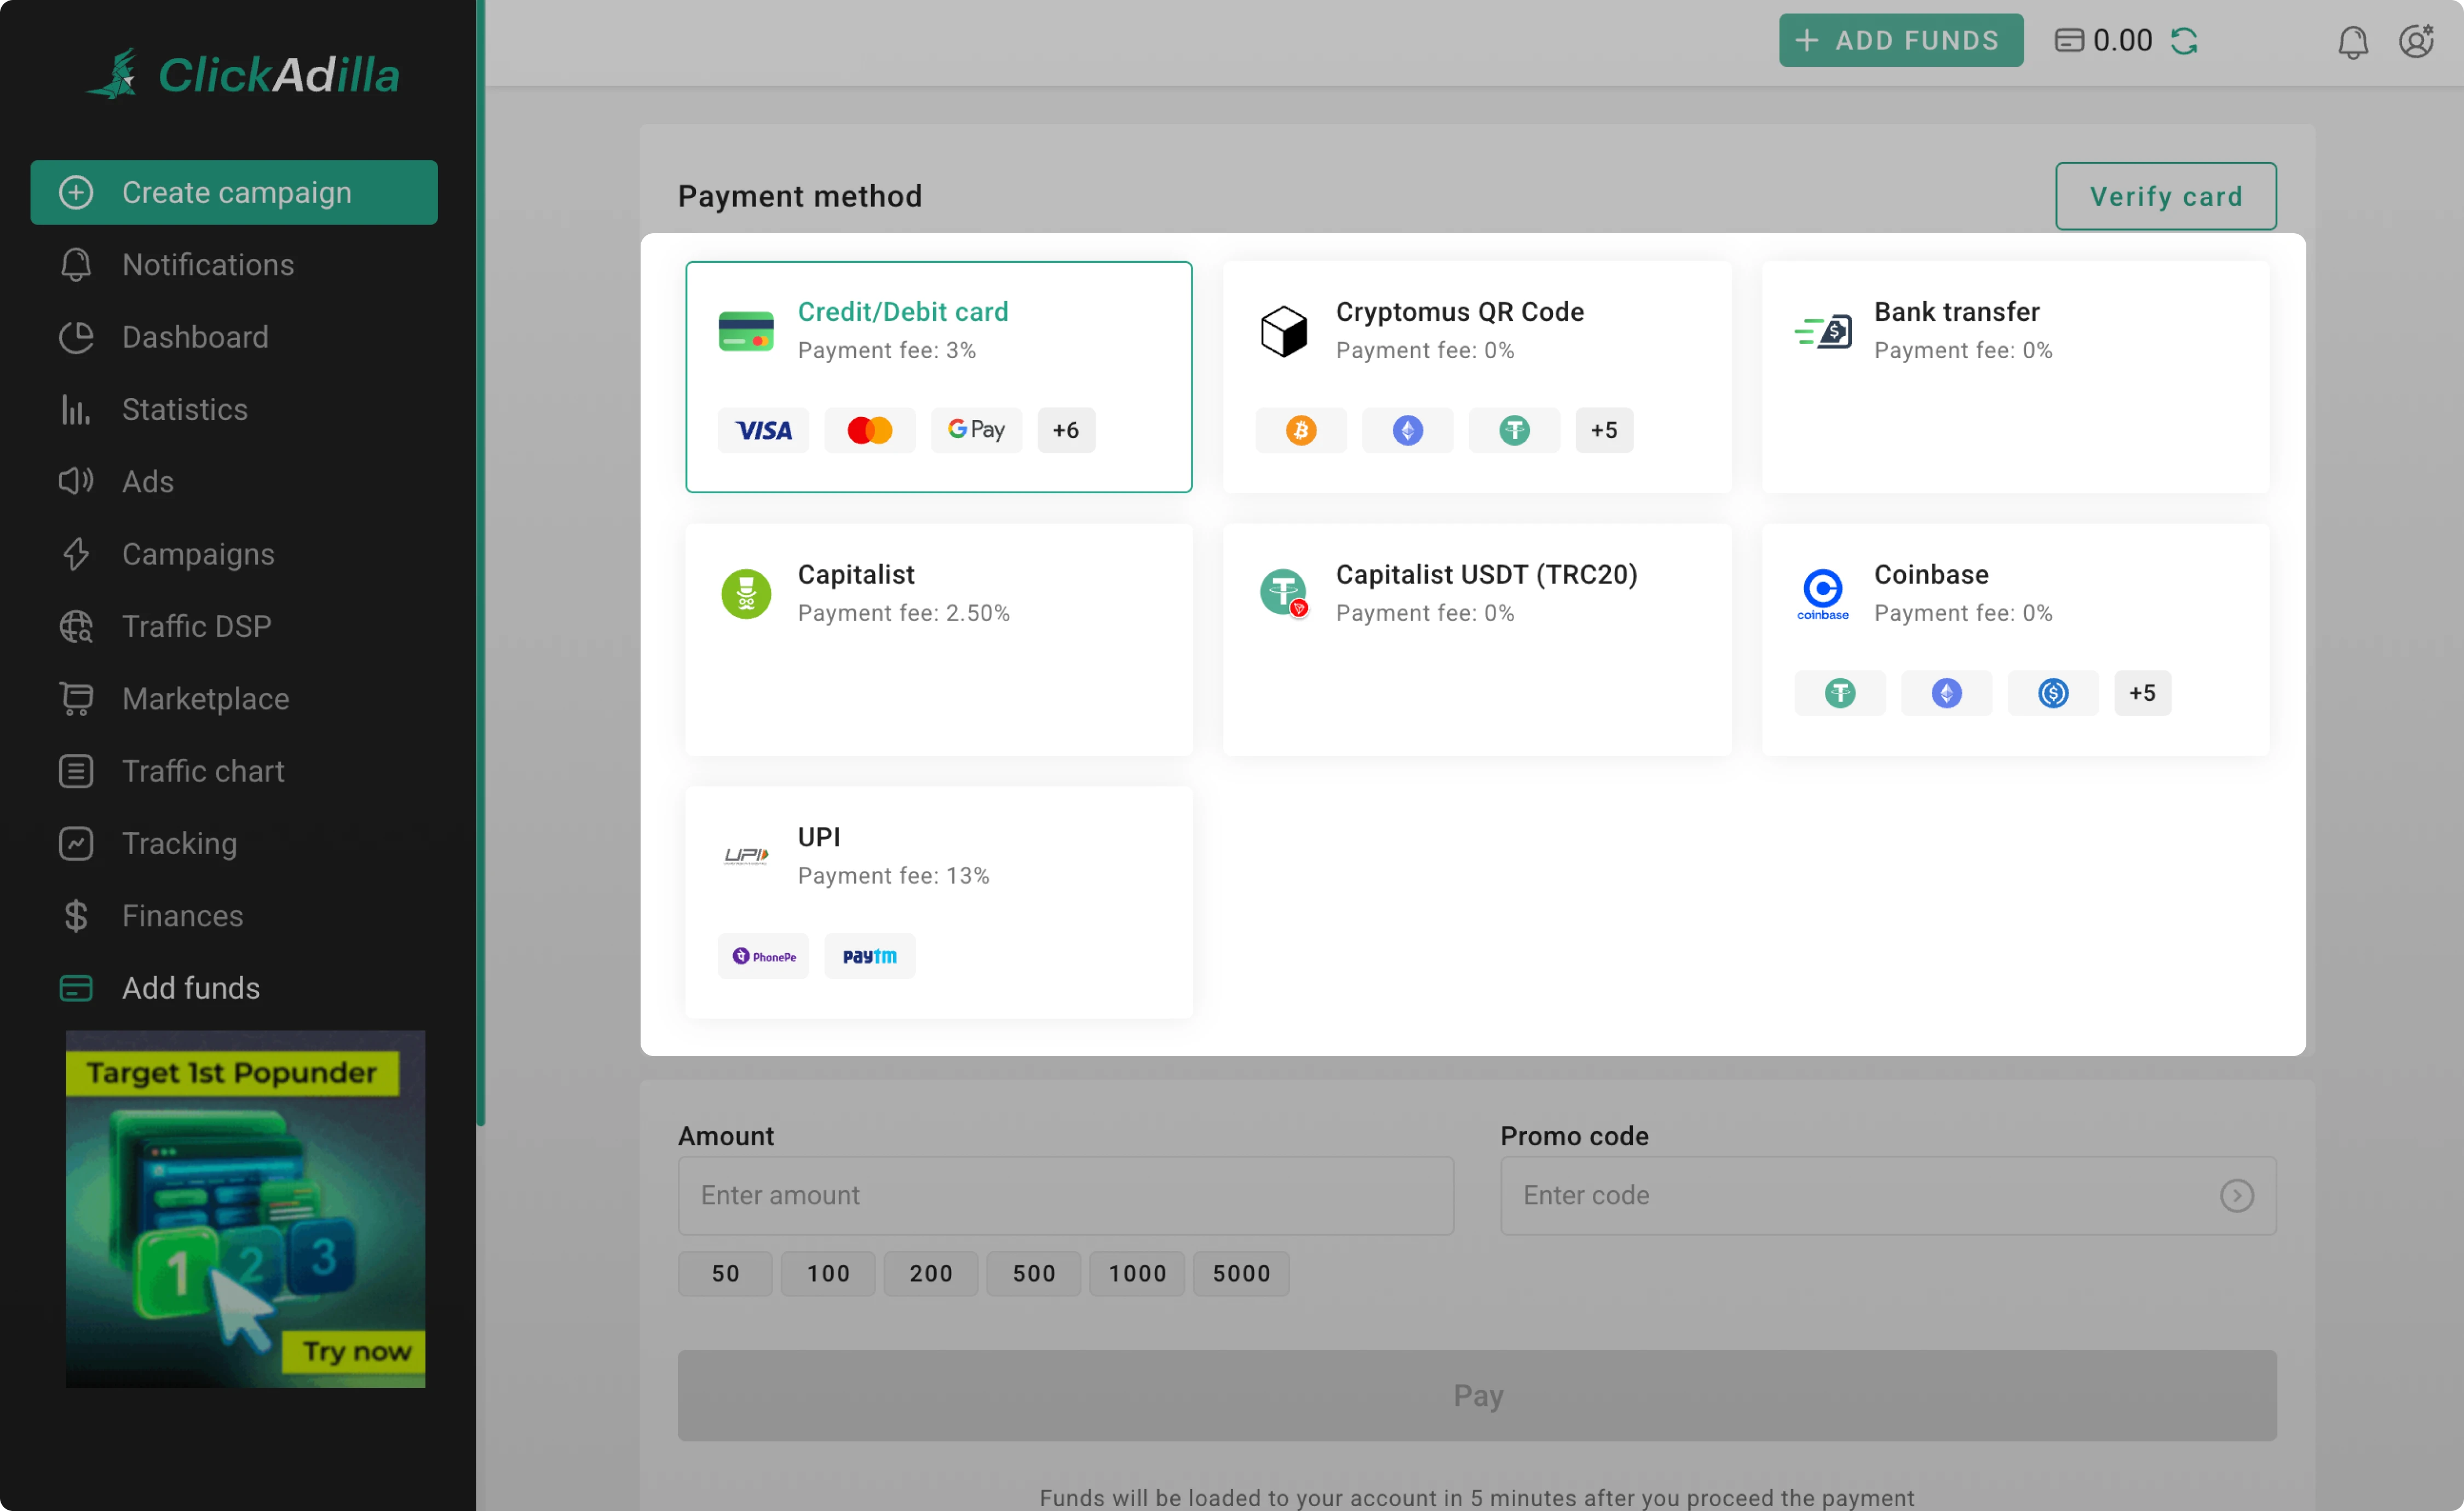Screen dimensions: 2464x1511
Task: Show the +5 extra Cryptomus currencies
Action: coord(1604,429)
